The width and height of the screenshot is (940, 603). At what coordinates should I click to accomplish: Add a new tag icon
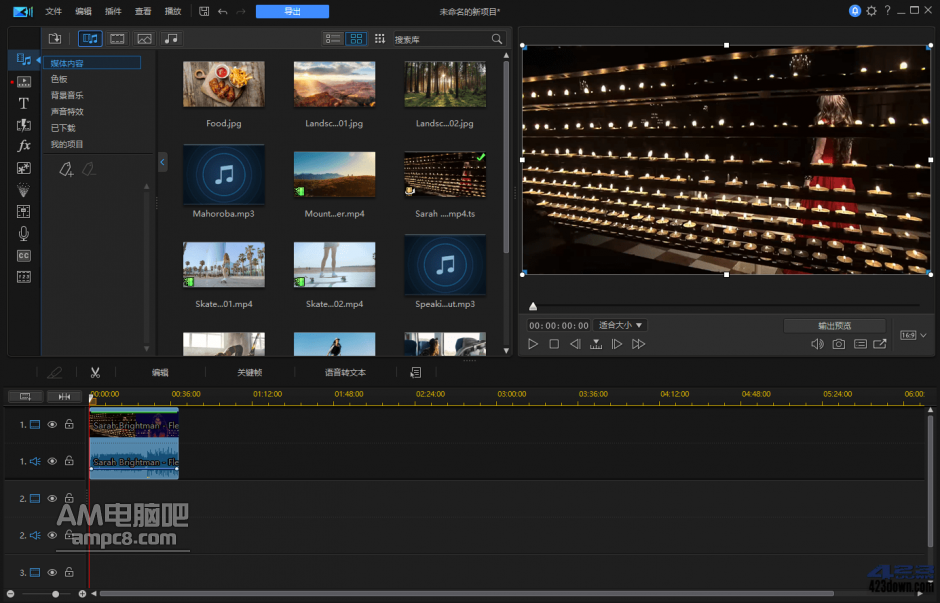click(66, 170)
